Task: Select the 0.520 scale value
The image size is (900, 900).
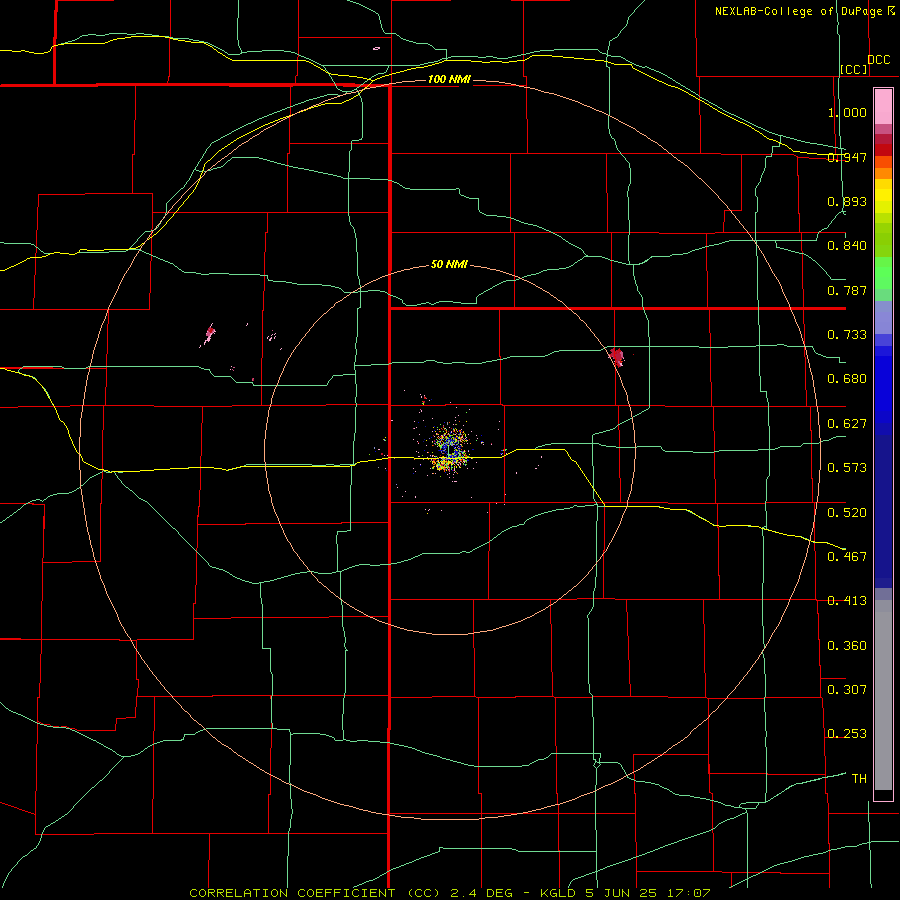Action: [847, 512]
